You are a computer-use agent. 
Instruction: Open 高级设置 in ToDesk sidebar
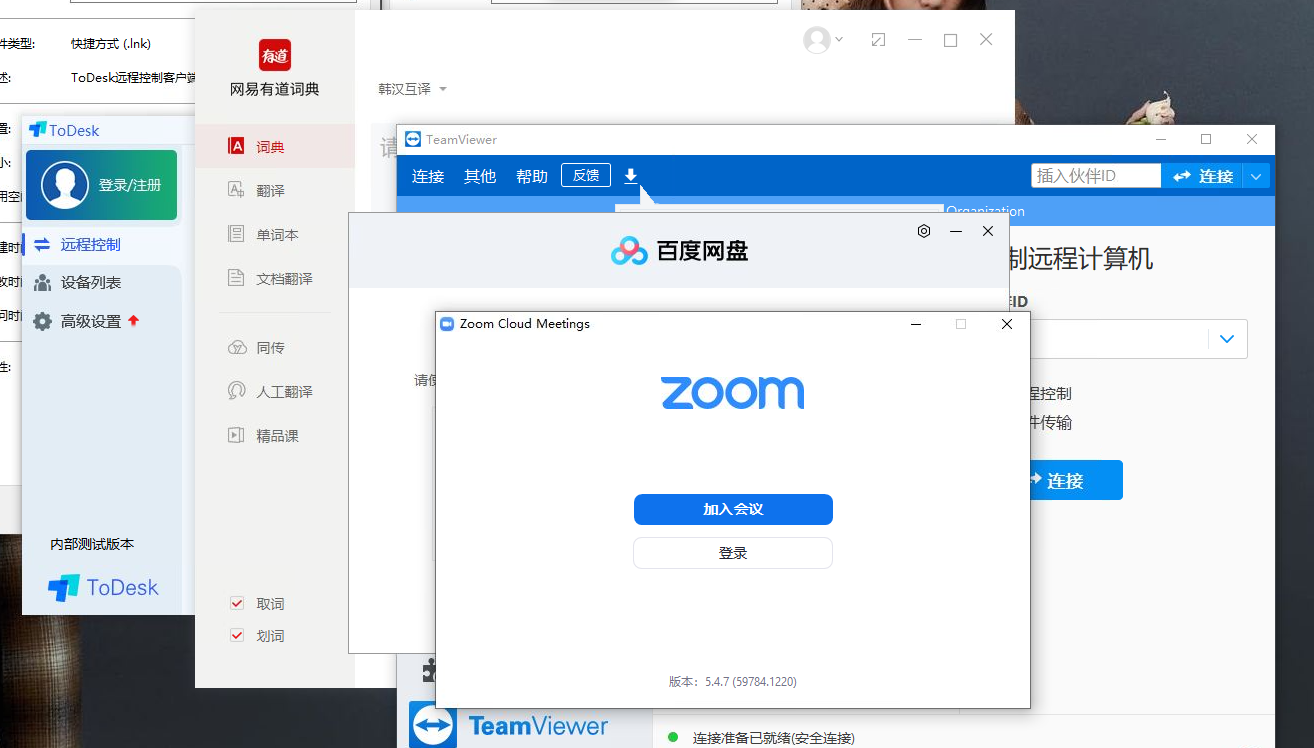pyautogui.click(x=90, y=321)
